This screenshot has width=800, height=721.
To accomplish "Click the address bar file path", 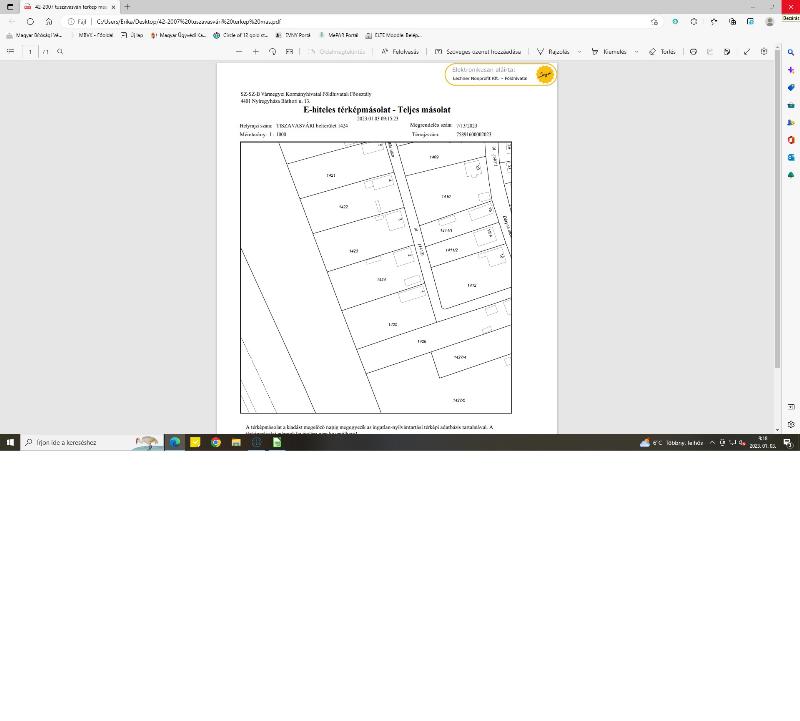I will [x=189, y=22].
